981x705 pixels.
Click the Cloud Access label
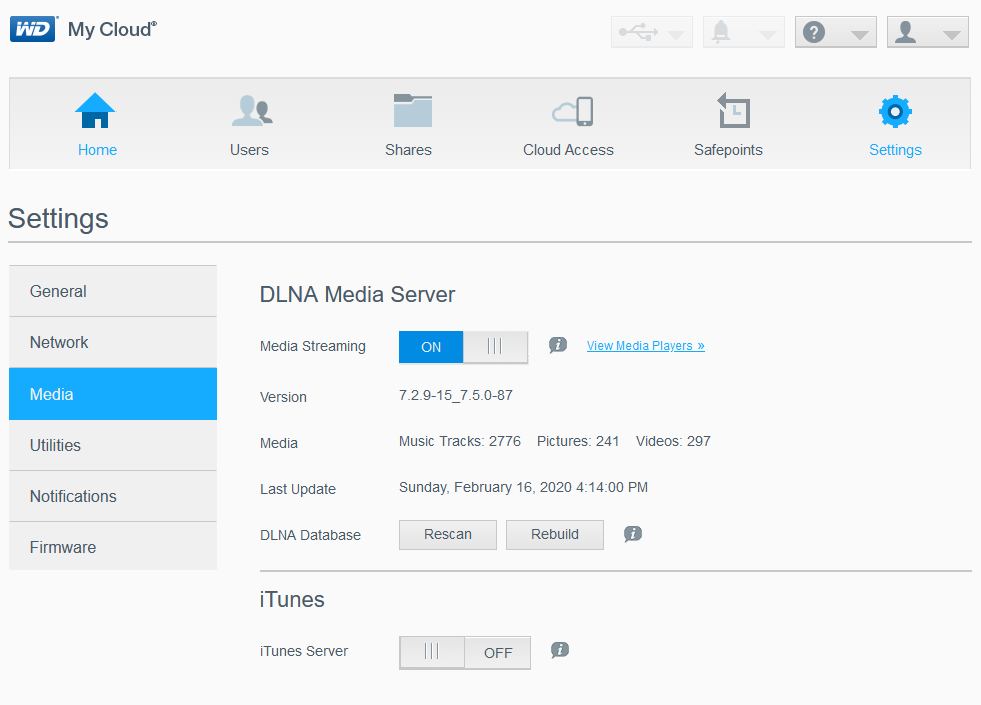click(568, 150)
